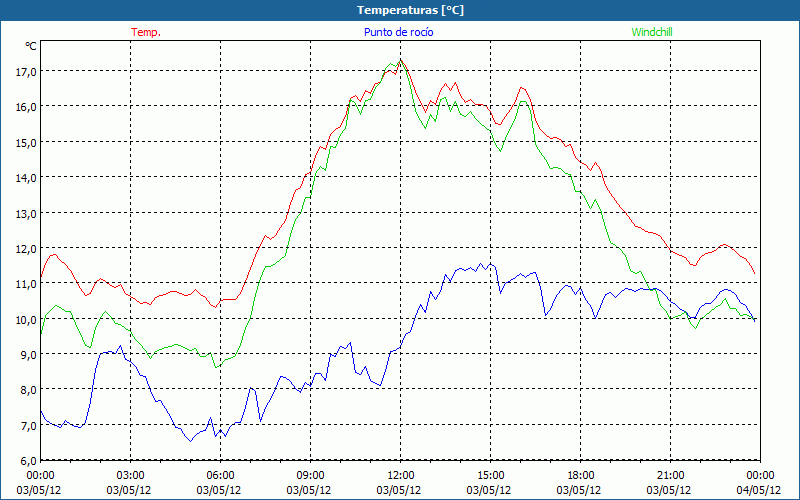Select the 21:00 time axis label

(x=670, y=475)
